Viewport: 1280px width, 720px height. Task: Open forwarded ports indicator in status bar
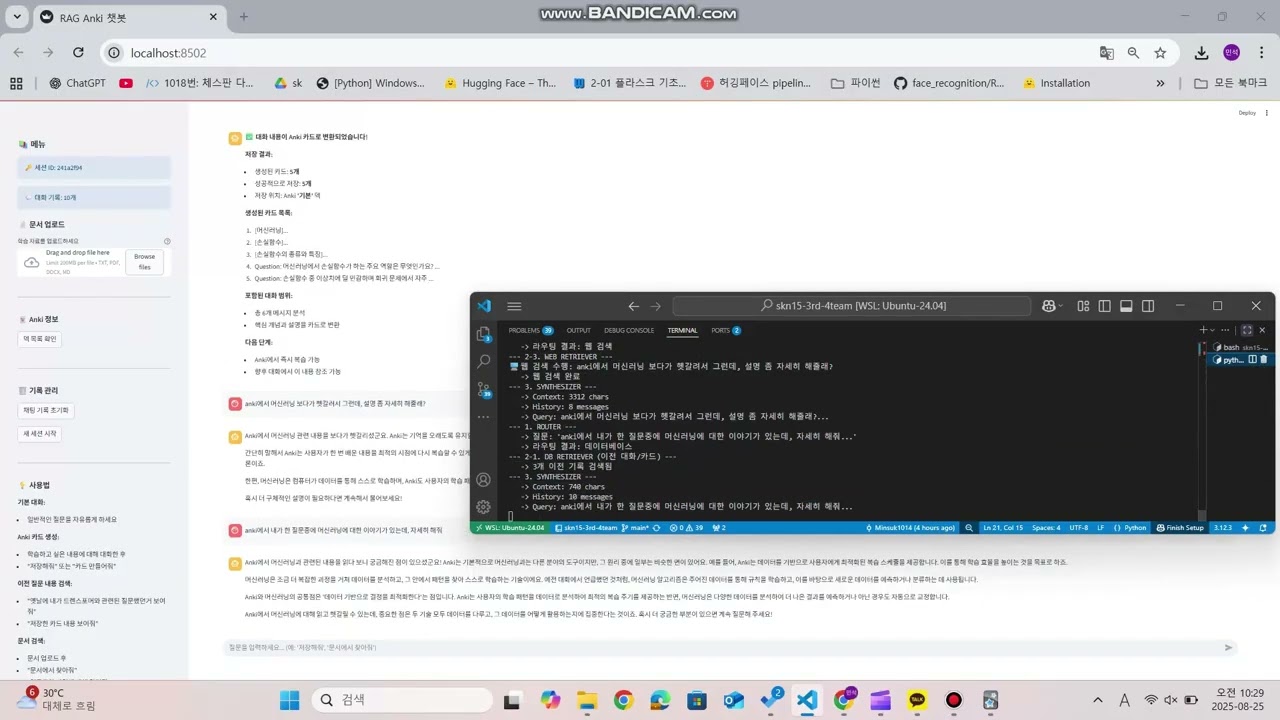[x=717, y=527]
